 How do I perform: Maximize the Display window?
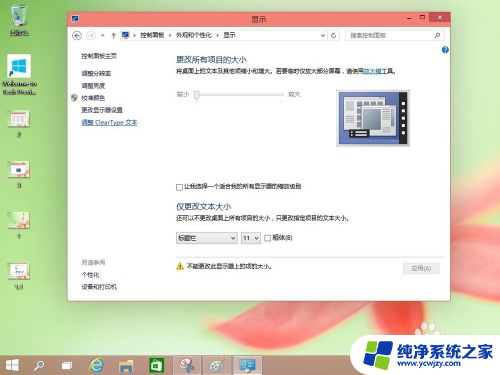422,17
